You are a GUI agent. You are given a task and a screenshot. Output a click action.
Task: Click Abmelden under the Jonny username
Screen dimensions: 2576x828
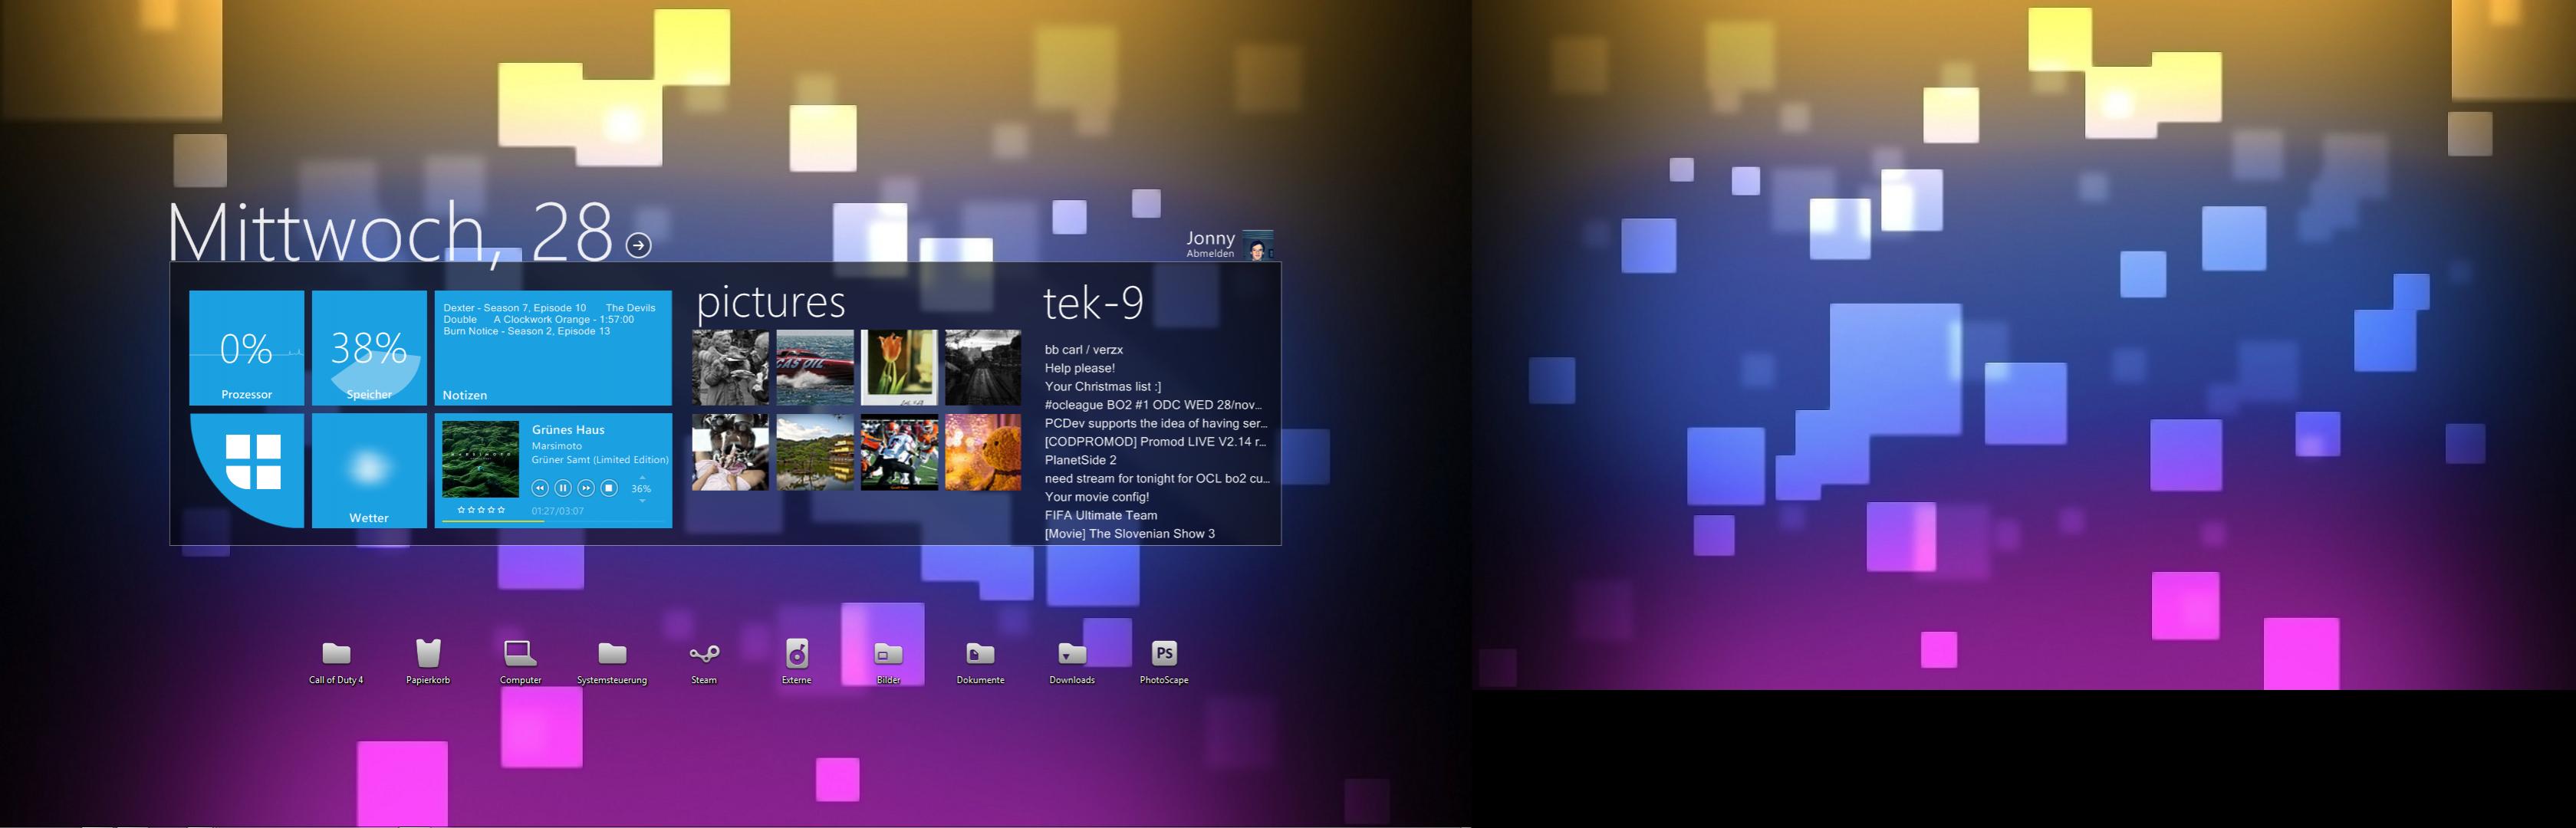(x=1210, y=254)
